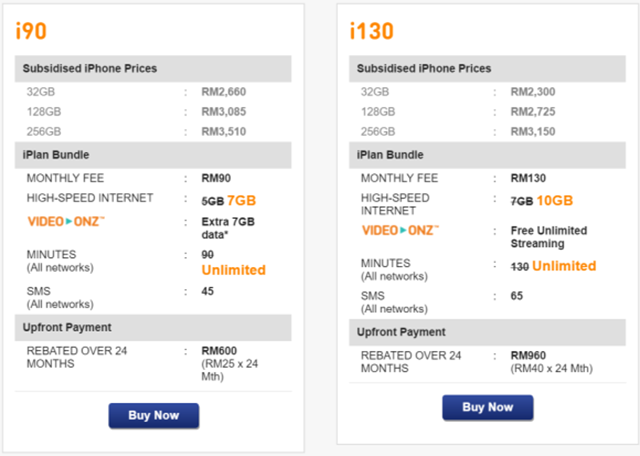Click the orange 10GB internet value
This screenshot has height=456, width=640.
555,200
